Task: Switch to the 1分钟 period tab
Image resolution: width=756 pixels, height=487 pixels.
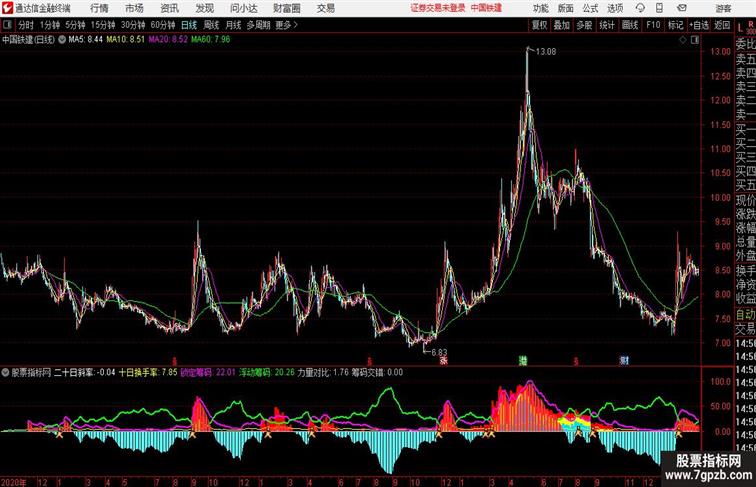Action: pos(50,25)
